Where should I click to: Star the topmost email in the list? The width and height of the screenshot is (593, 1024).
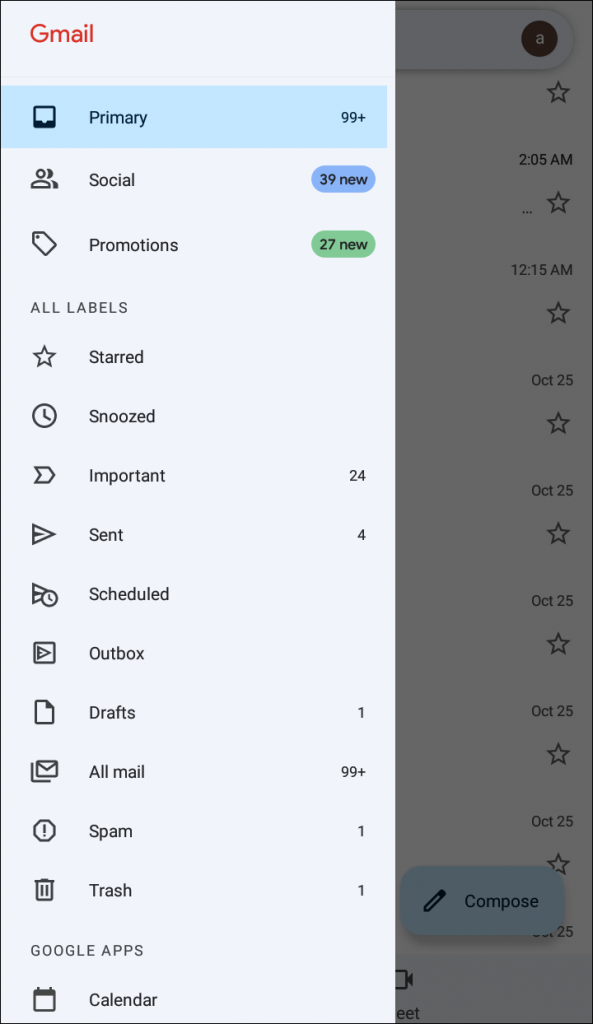(x=558, y=92)
